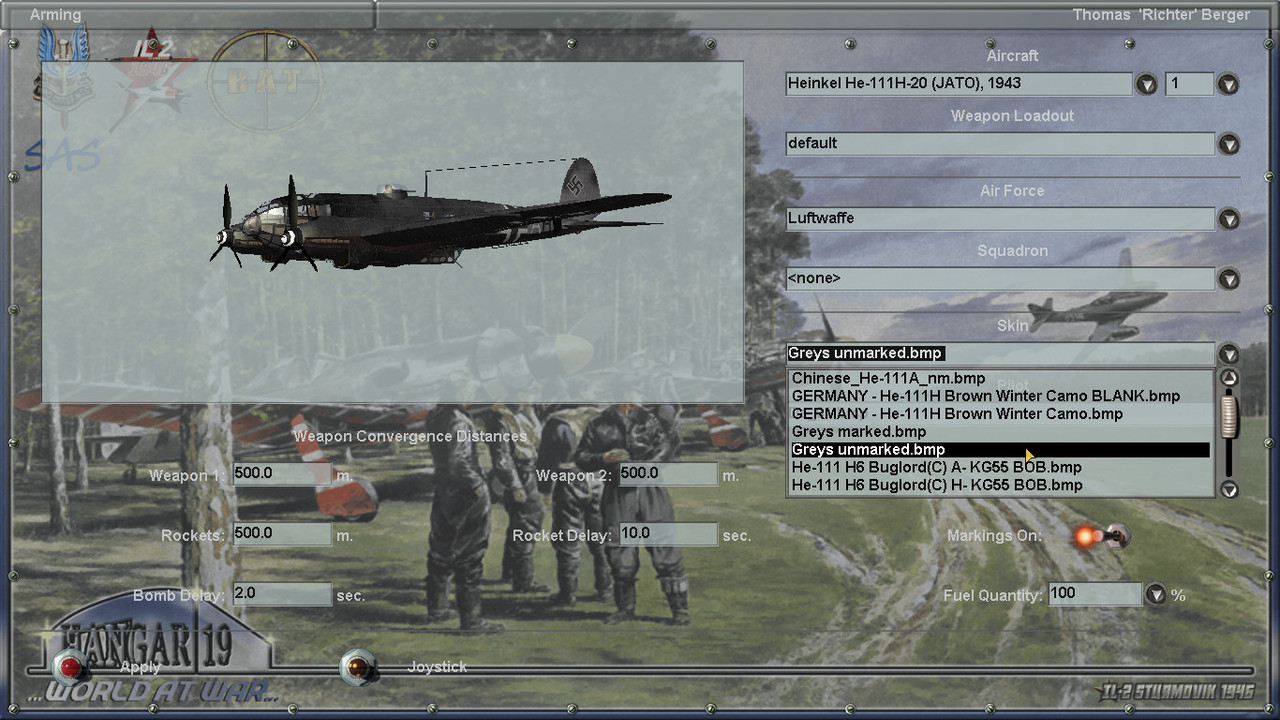The height and width of the screenshot is (720, 1280).
Task: Select skin GERMANY - He-111H Brown Winter Camo.bmp
Action: 1000,414
